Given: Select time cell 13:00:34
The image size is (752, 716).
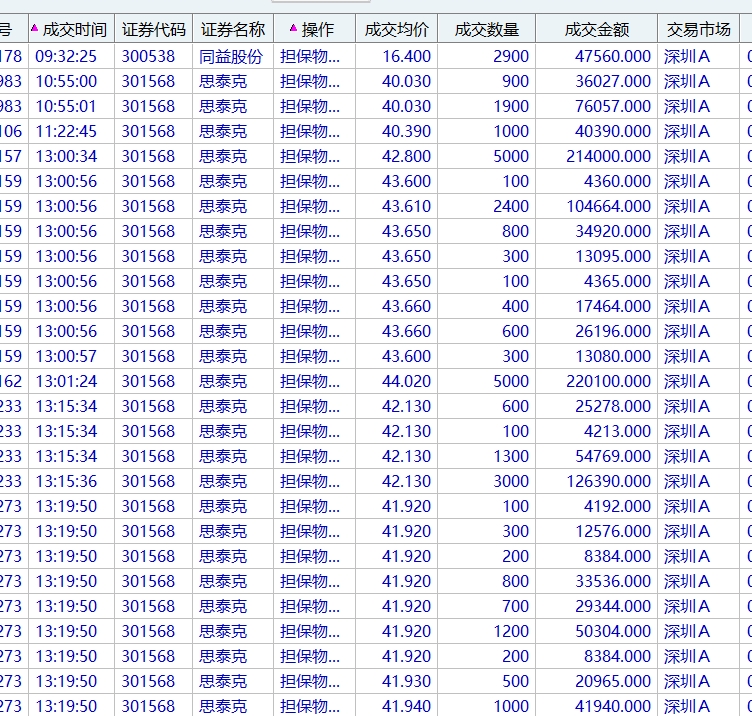Looking at the screenshot, I should coord(66,156).
